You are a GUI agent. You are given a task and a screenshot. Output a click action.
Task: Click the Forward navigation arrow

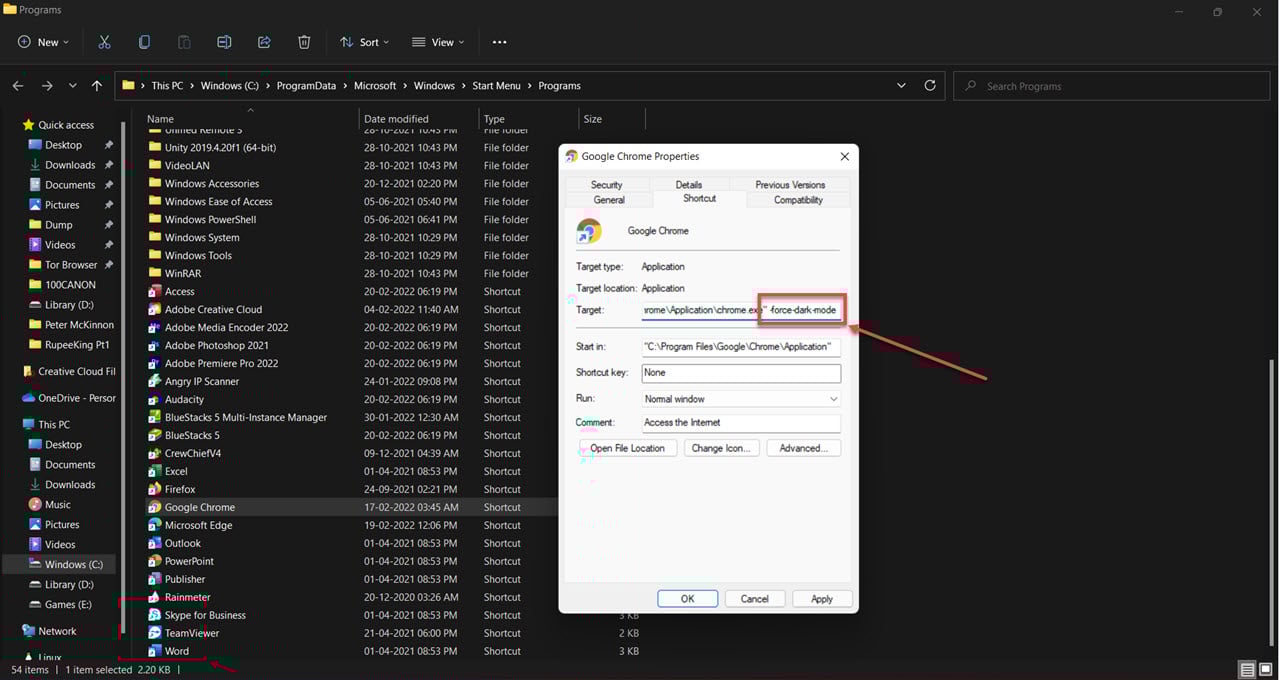tap(47, 86)
